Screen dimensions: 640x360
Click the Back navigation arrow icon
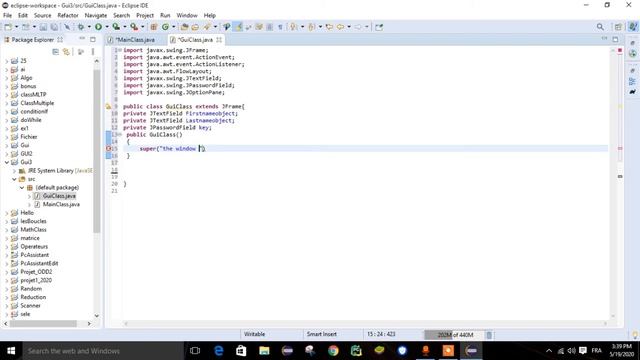pos(340,27)
